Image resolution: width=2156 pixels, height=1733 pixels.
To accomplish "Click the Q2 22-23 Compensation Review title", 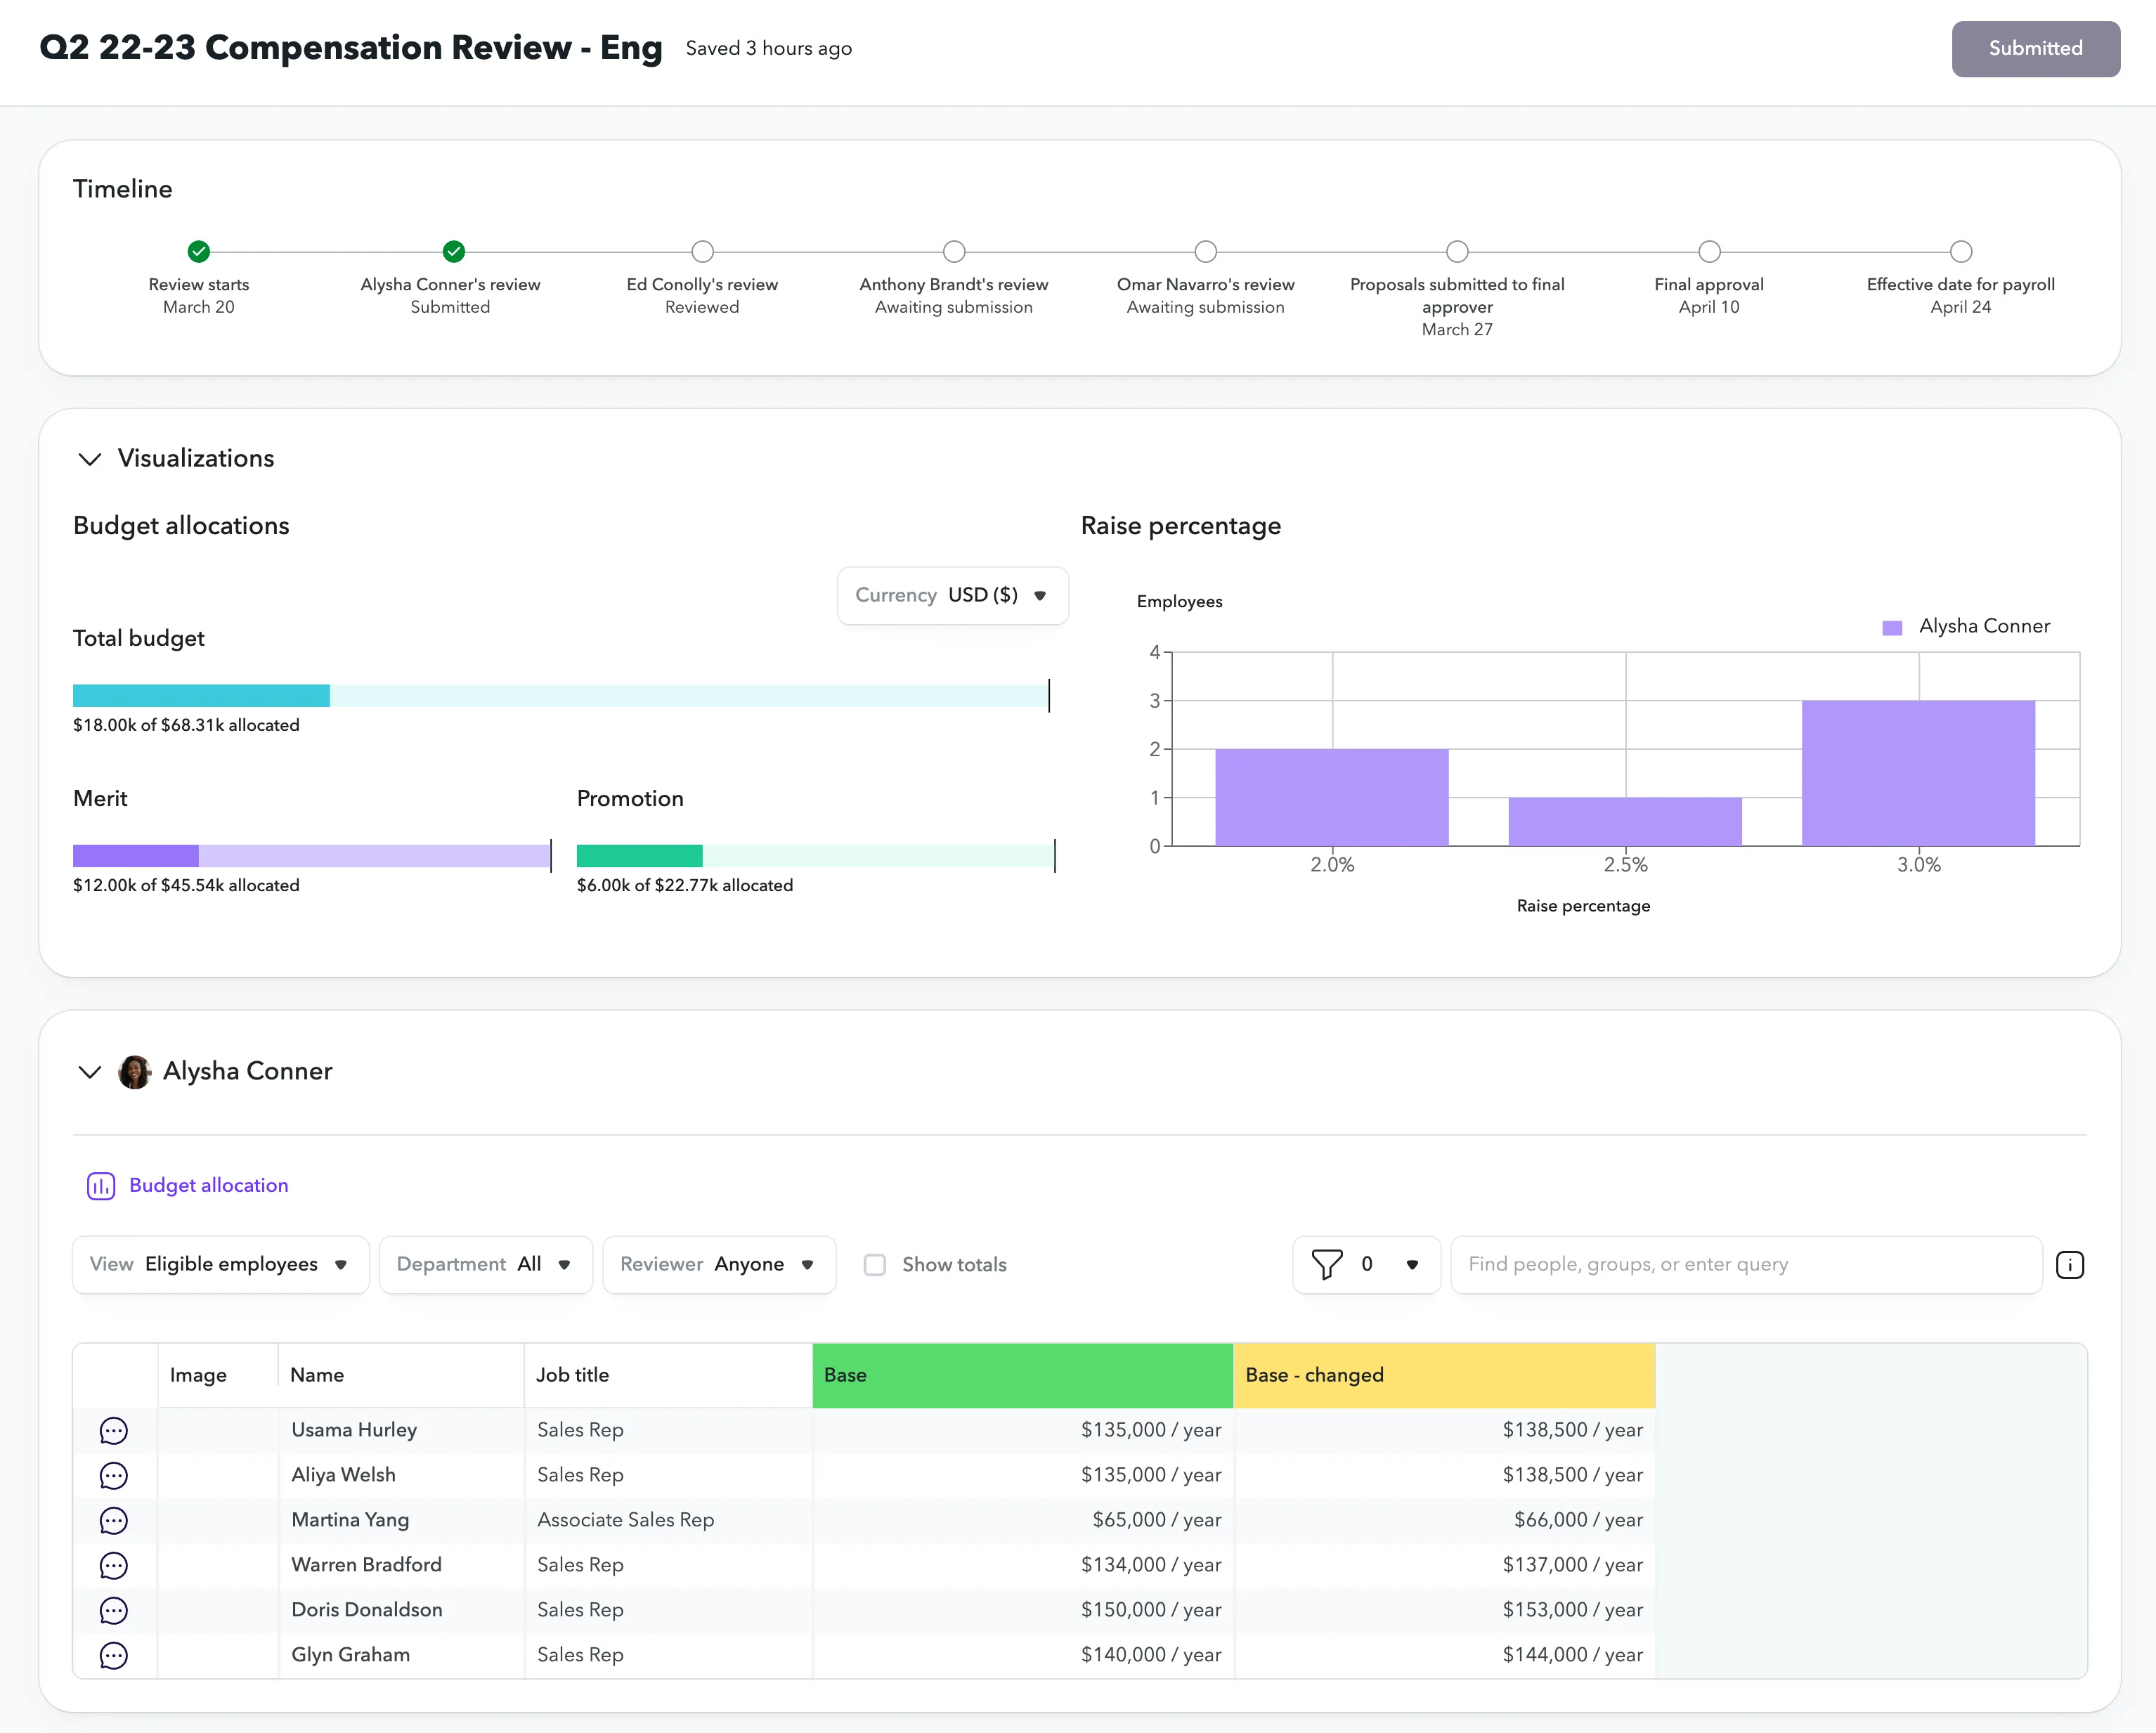I will pyautogui.click(x=351, y=48).
